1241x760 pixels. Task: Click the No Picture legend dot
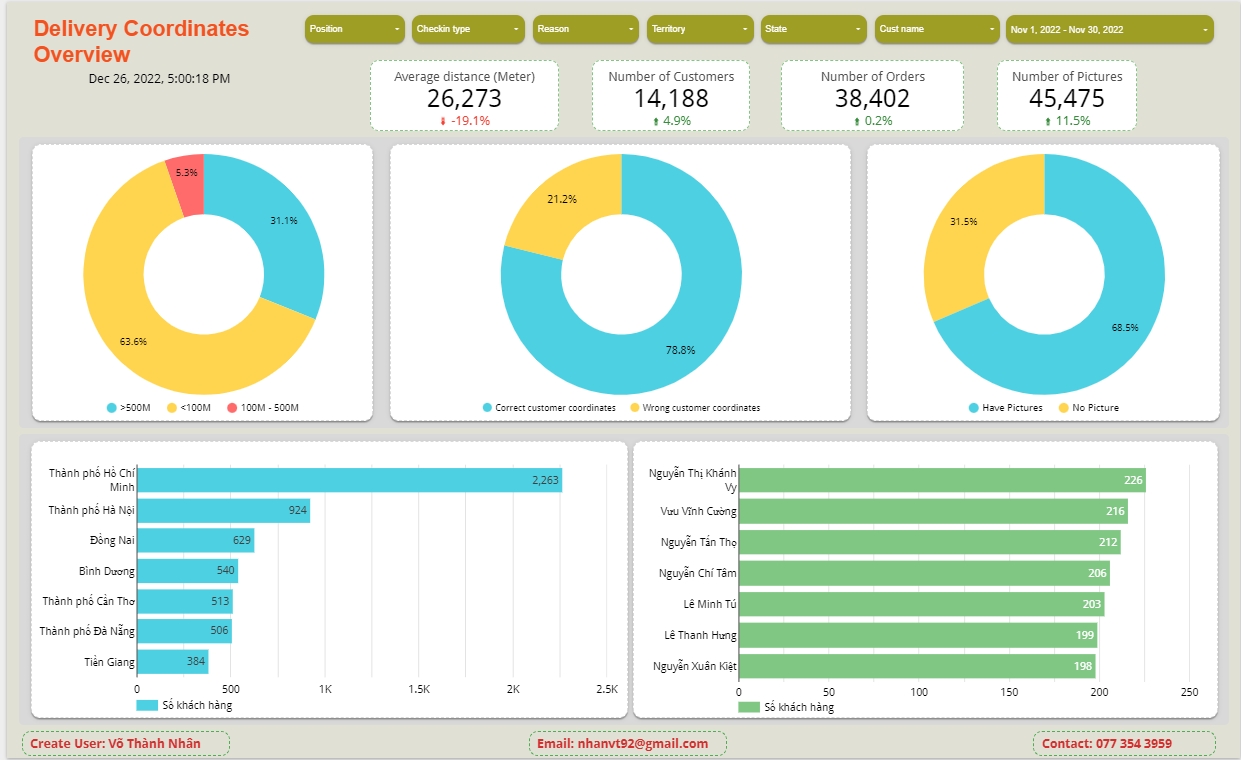1063,408
